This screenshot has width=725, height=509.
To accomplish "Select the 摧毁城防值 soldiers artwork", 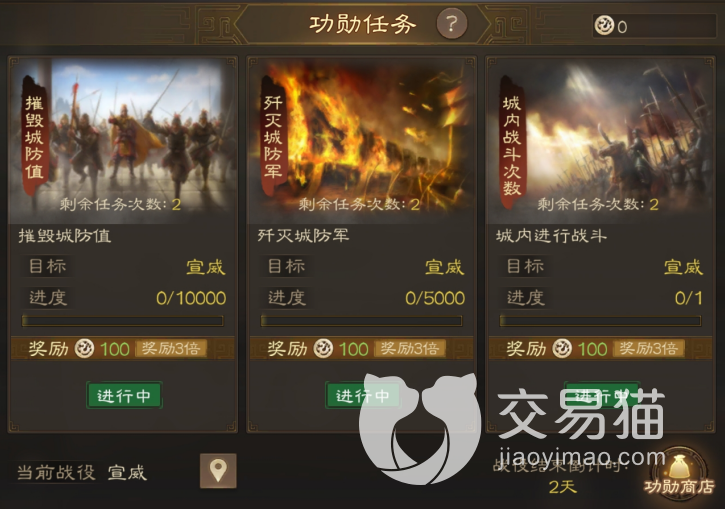I will point(123,139).
